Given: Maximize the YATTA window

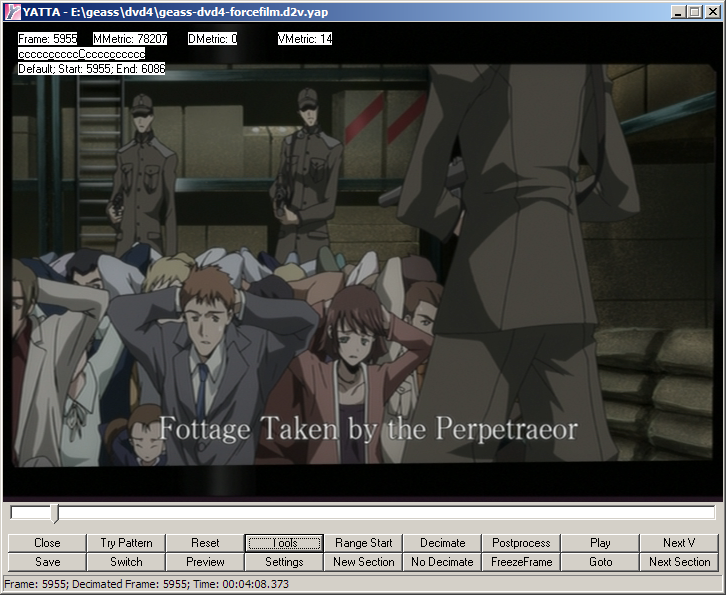Looking at the screenshot, I should 694,12.
